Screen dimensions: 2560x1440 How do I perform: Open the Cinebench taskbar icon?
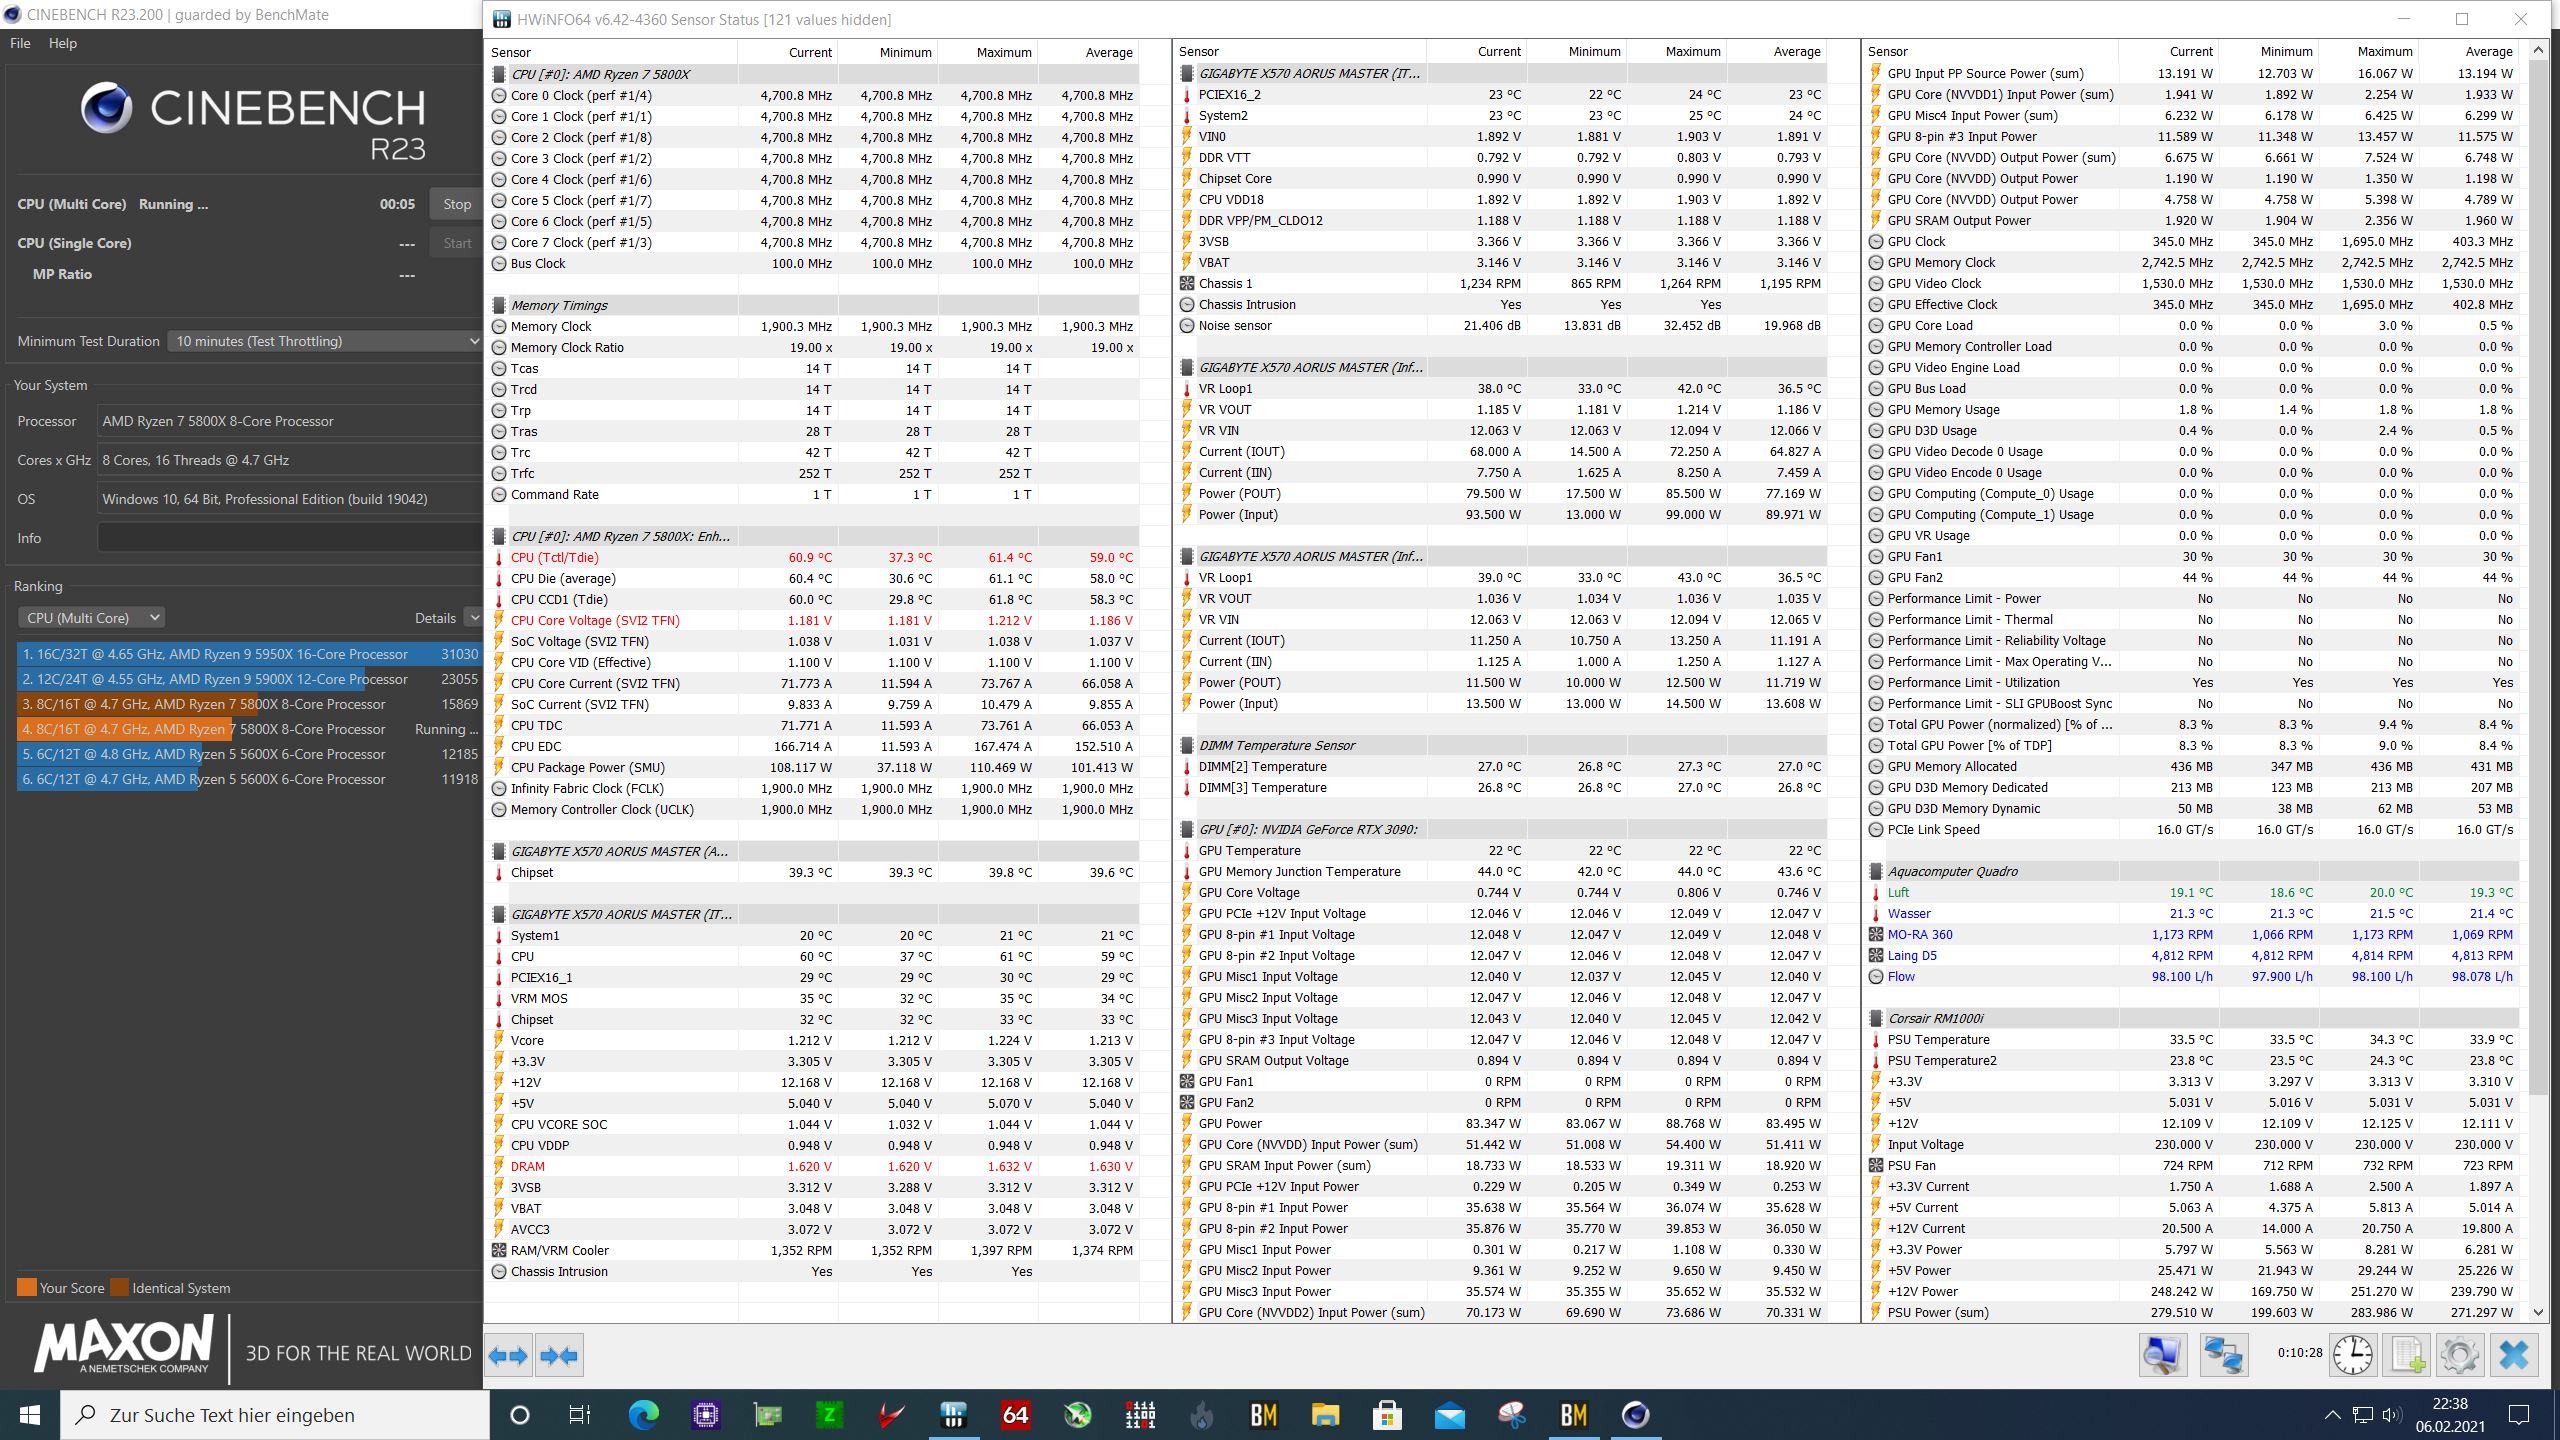pos(1635,1415)
